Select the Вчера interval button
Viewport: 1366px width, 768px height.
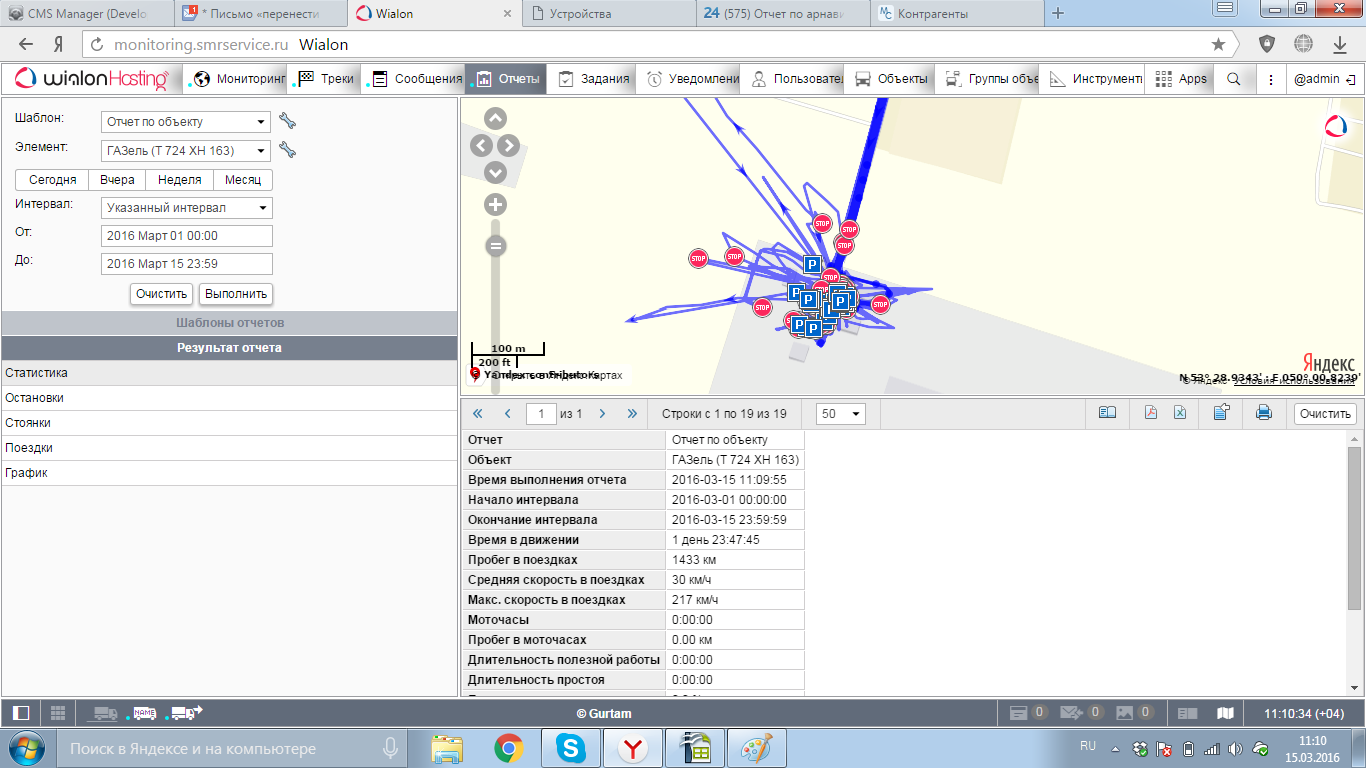pos(117,180)
